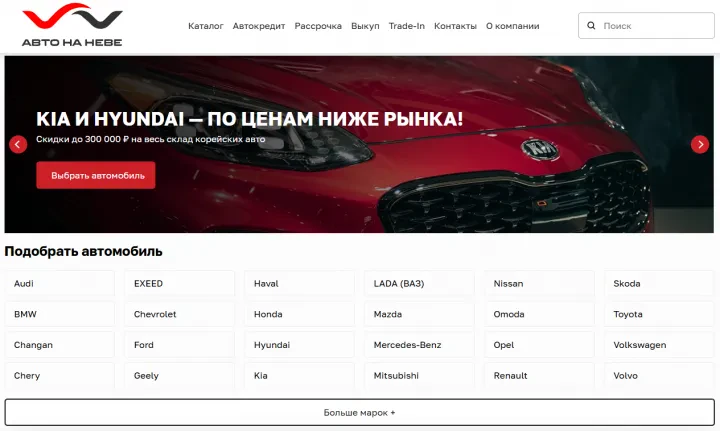Viewport: 720px width, 431px height.
Task: Click the Авто на Неве logo
Action: 72,25
